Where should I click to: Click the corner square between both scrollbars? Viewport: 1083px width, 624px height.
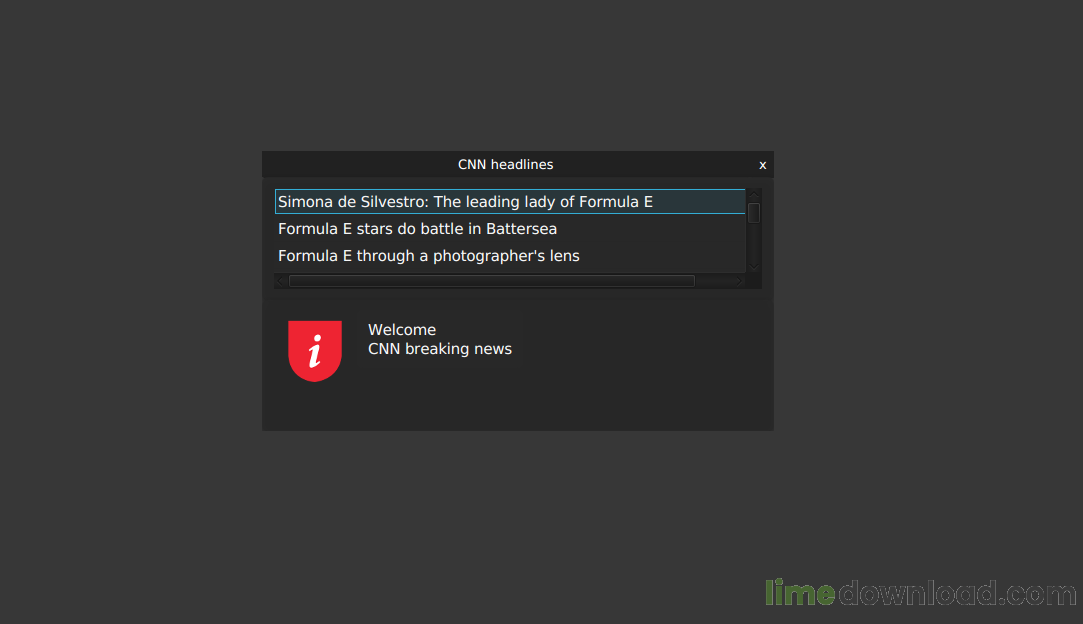[x=754, y=281]
